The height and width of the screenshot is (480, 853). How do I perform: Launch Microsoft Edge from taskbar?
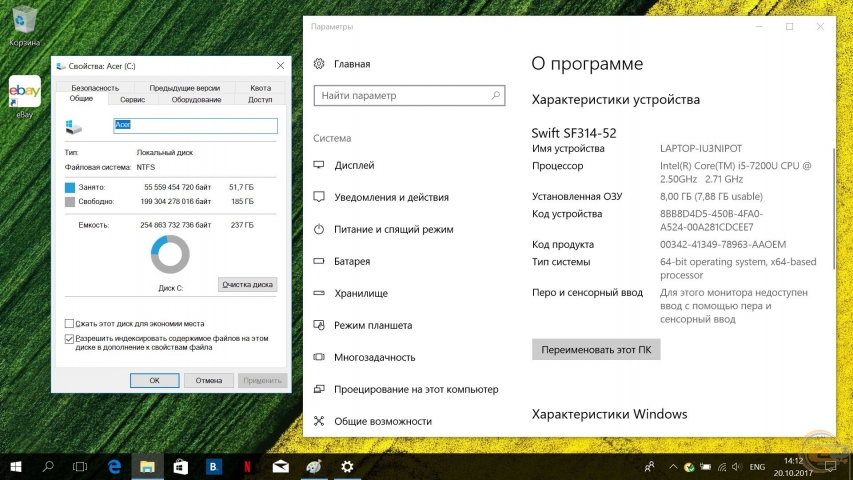point(114,466)
